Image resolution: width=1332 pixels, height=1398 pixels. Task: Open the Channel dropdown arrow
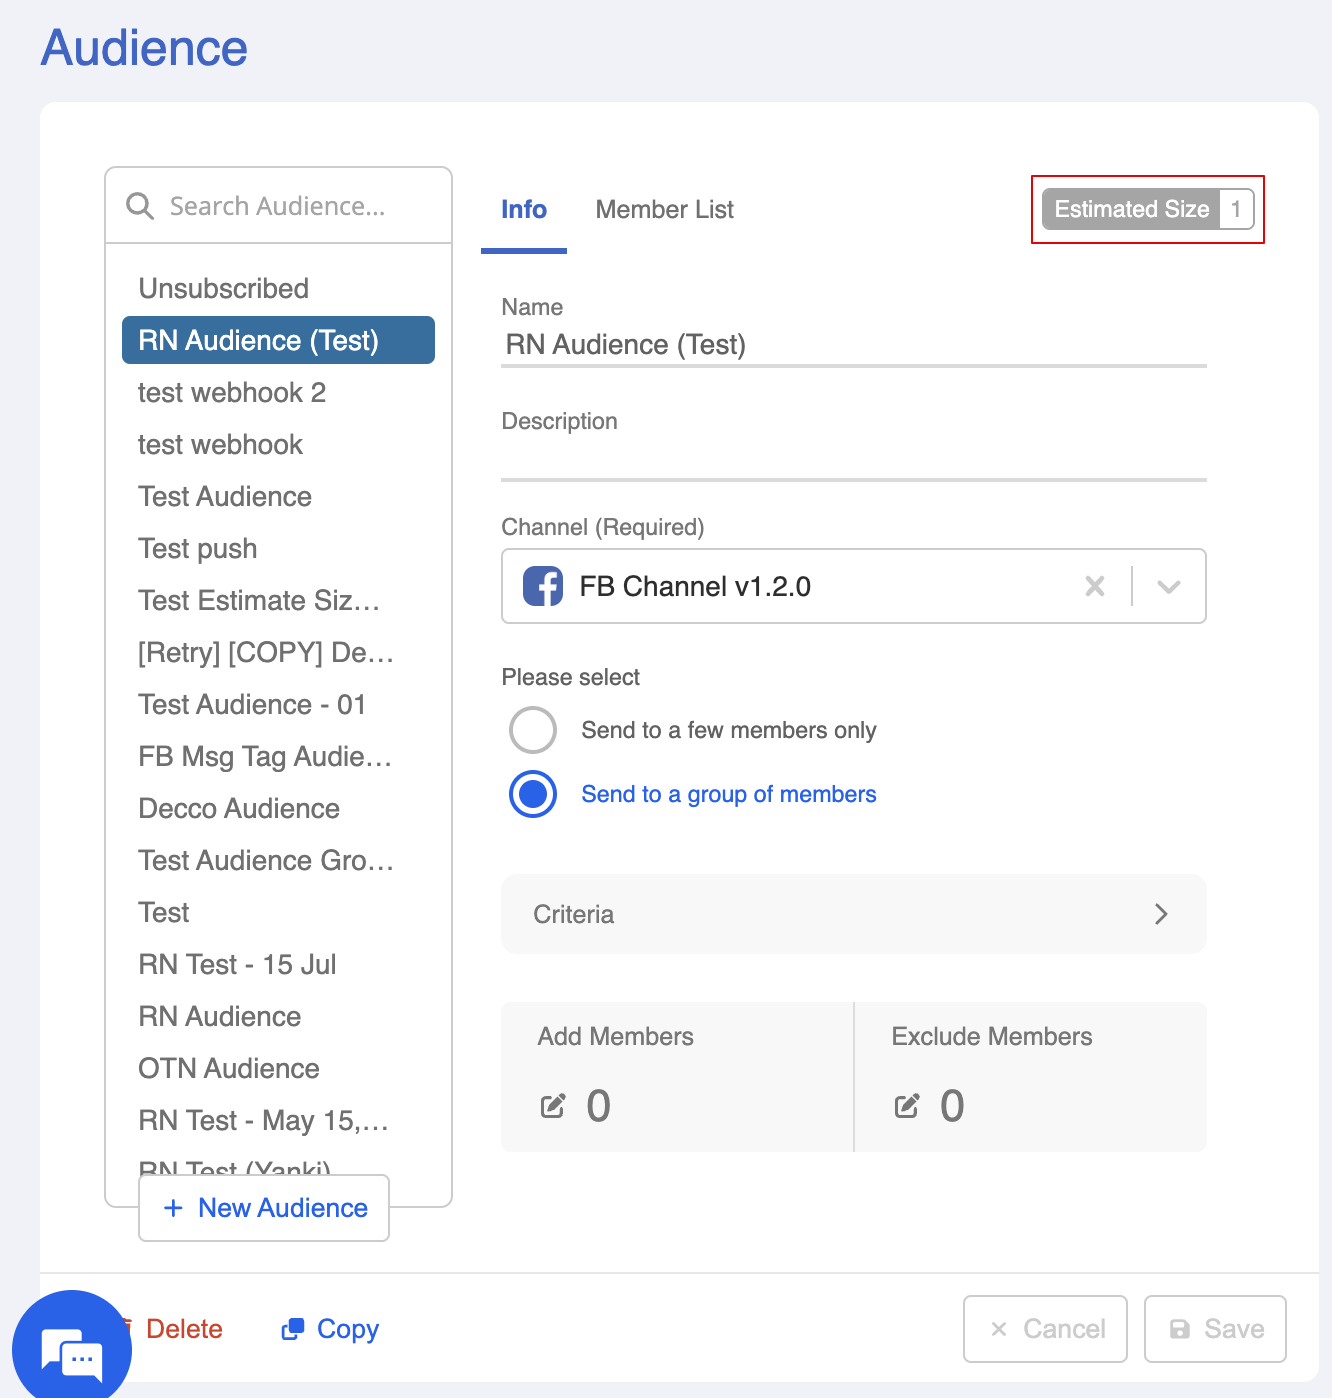[1169, 586]
